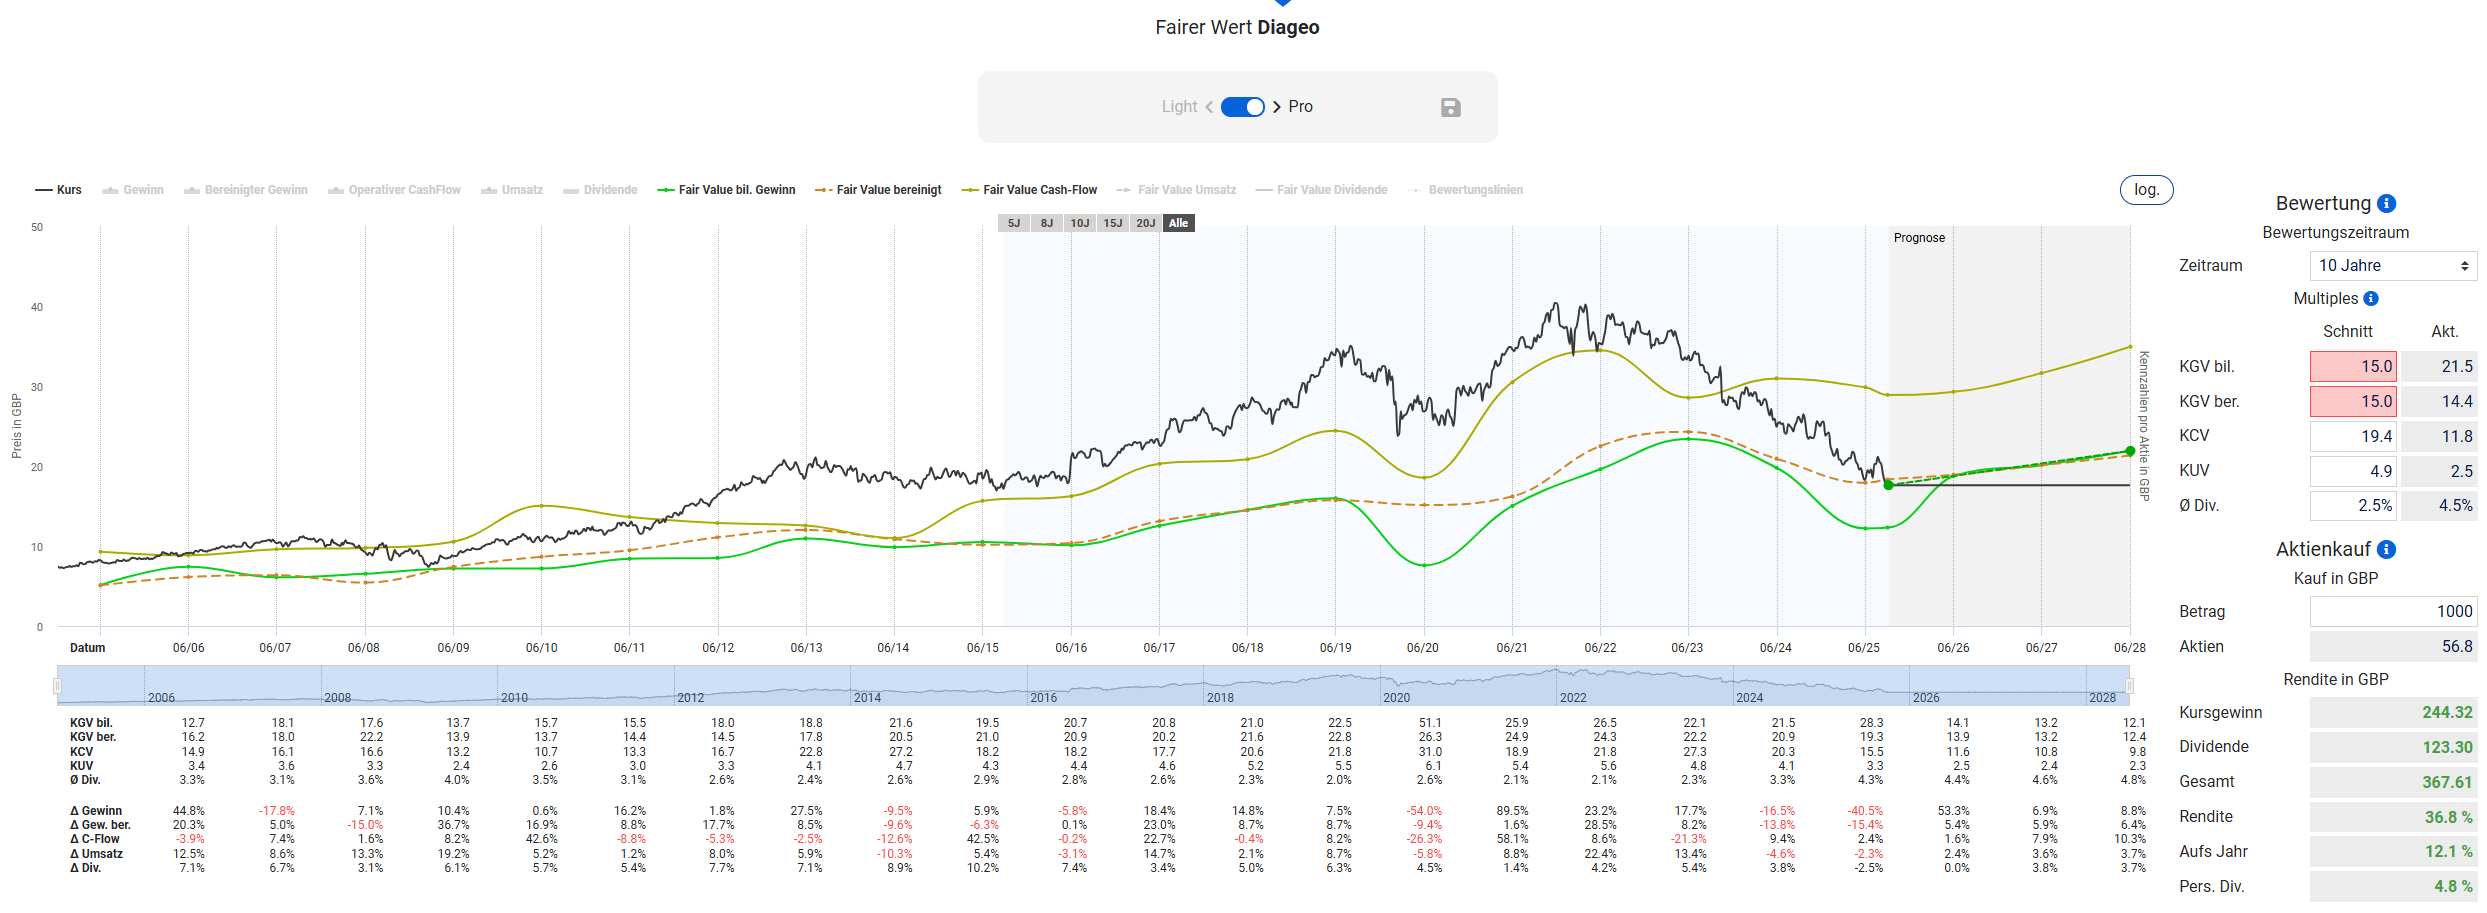Click the left chevron beside Light
The width and height of the screenshot is (2487, 913).
pos(1209,107)
